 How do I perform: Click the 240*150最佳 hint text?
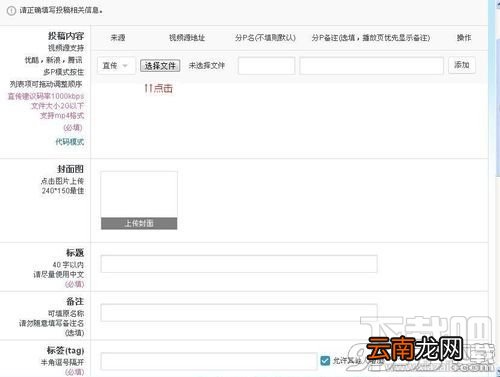click(63, 191)
